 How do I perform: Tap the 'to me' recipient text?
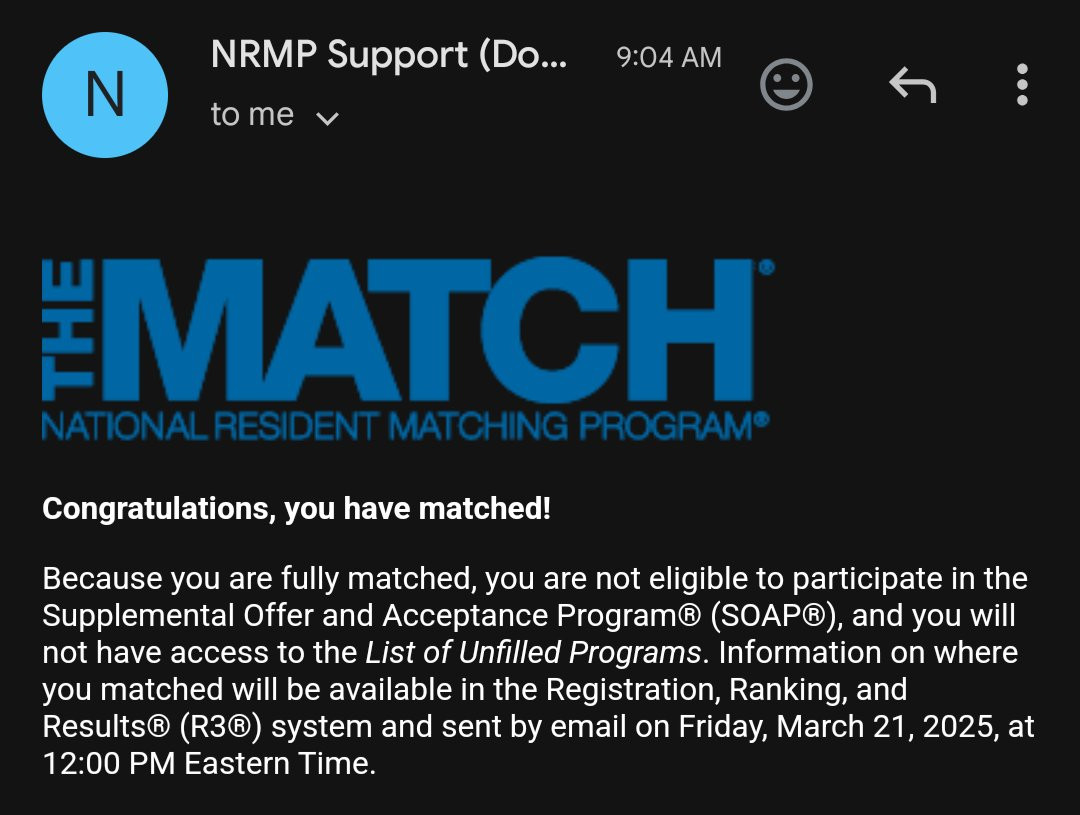coord(252,114)
